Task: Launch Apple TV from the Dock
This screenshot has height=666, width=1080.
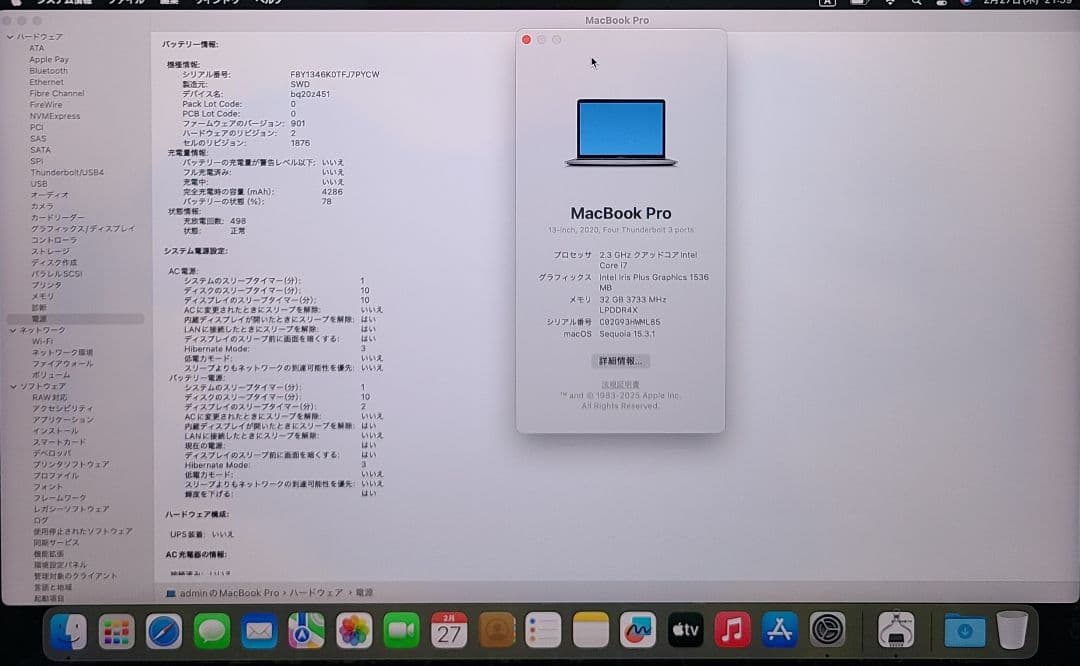Action: coord(685,631)
